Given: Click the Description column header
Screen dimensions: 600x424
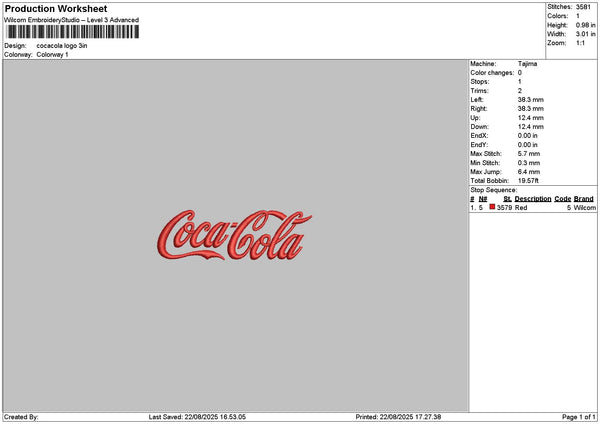Looking at the screenshot, I should 533,199.
